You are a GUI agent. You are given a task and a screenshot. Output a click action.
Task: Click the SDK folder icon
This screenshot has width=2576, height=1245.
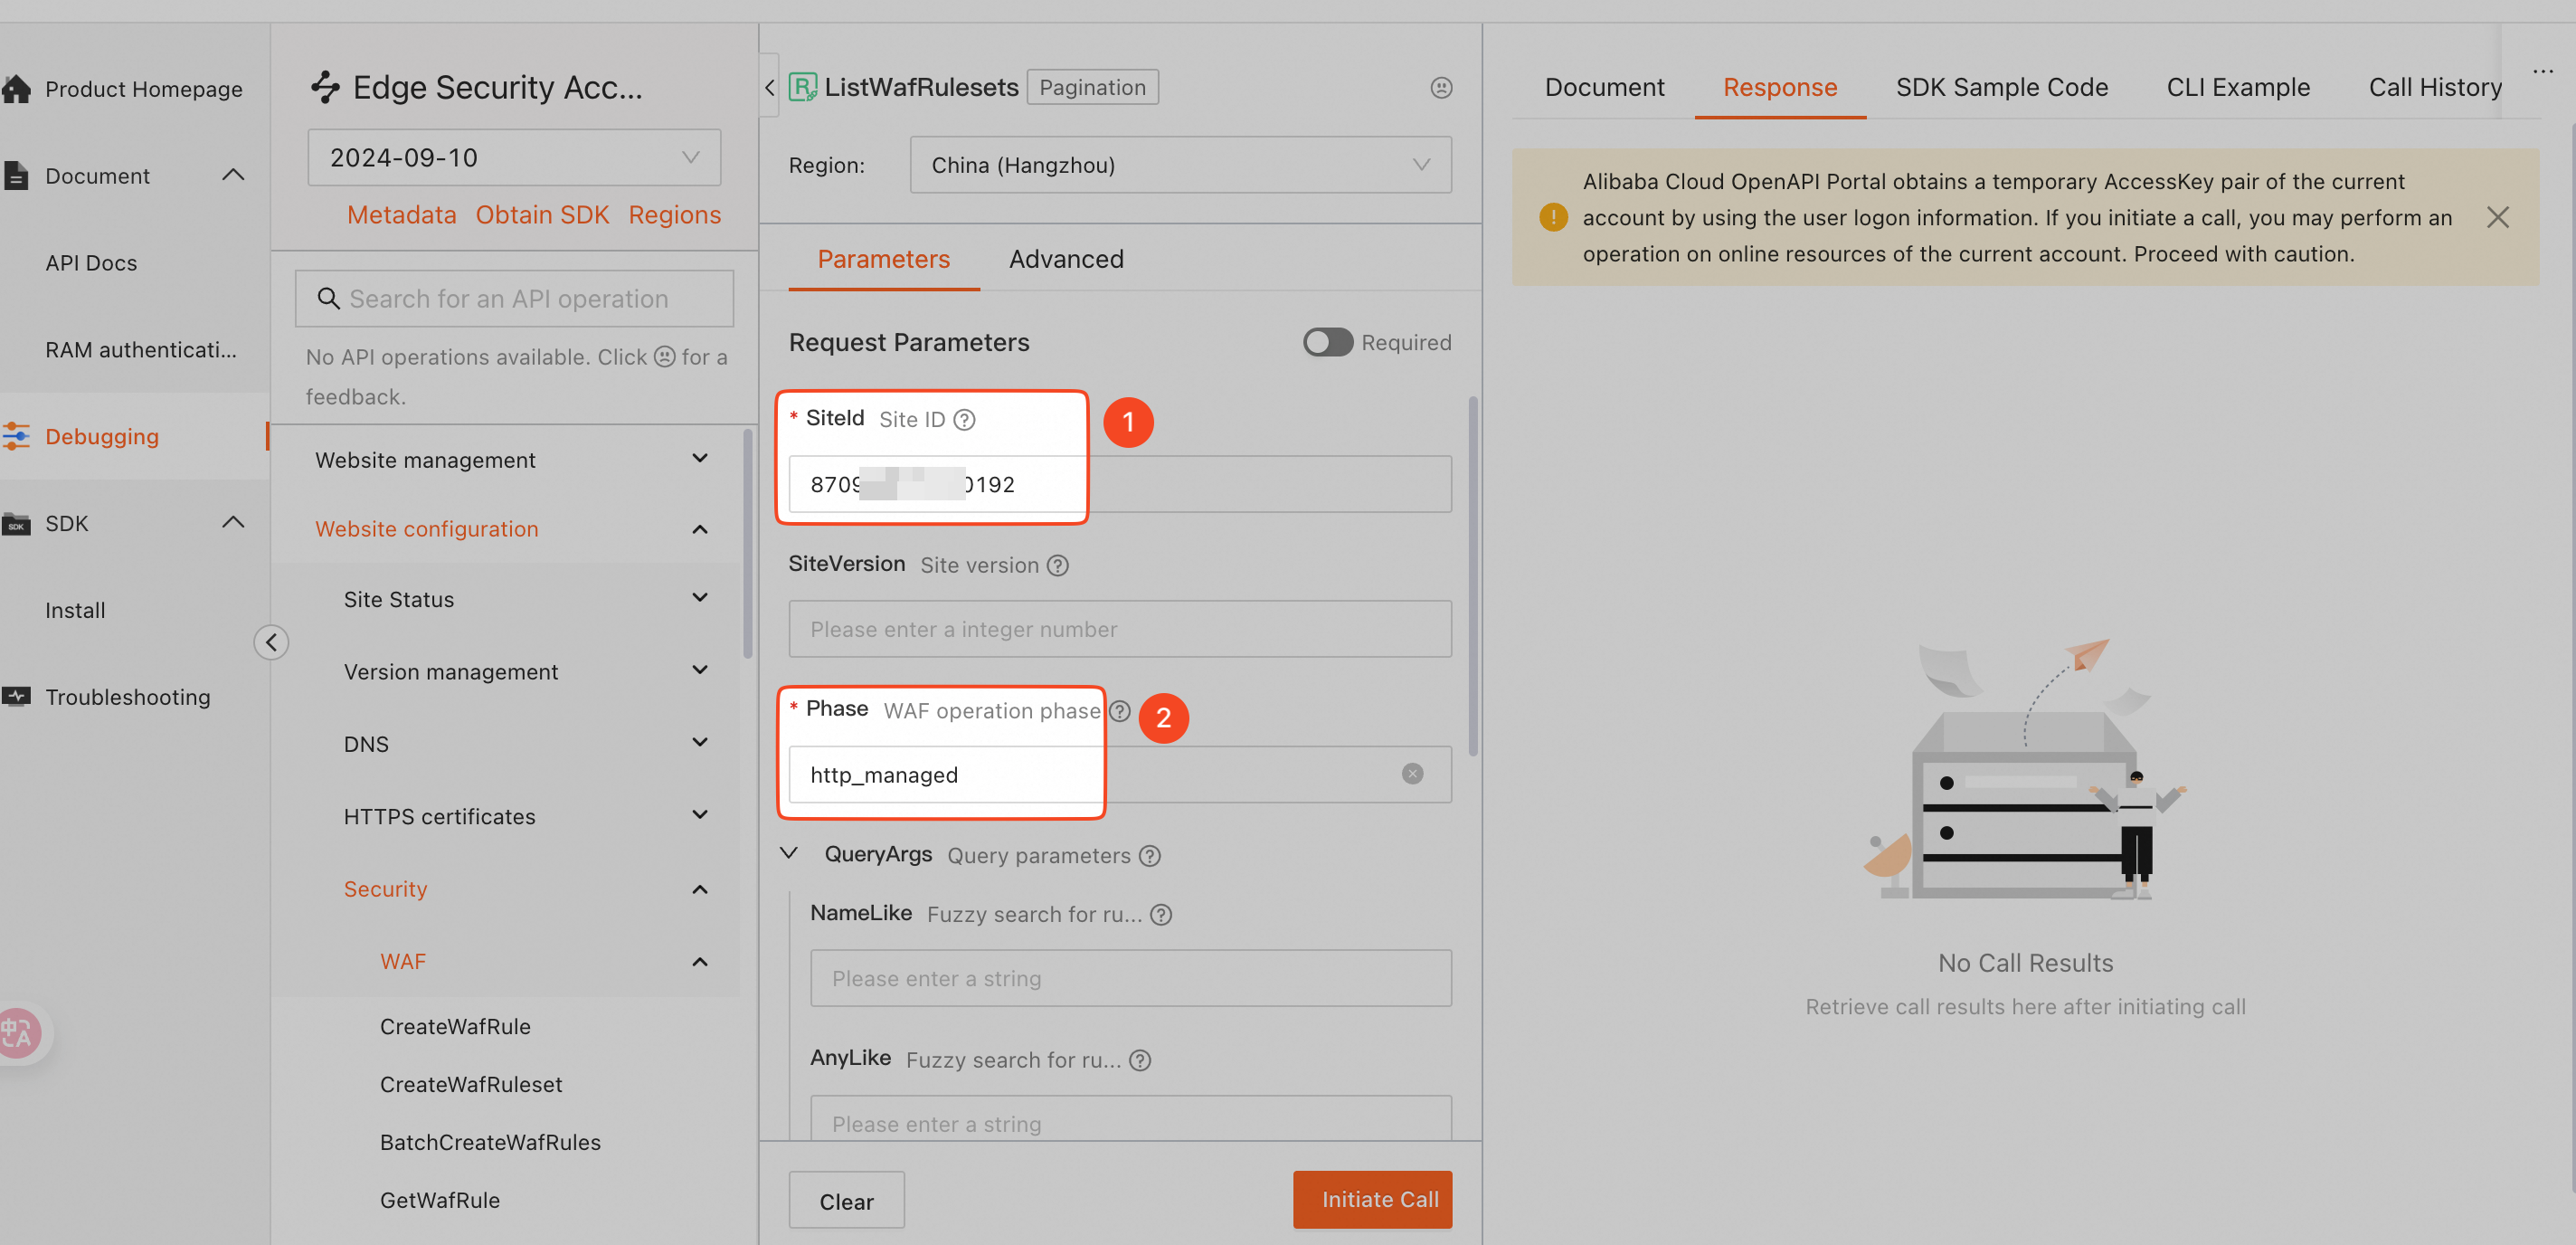tap(16, 523)
